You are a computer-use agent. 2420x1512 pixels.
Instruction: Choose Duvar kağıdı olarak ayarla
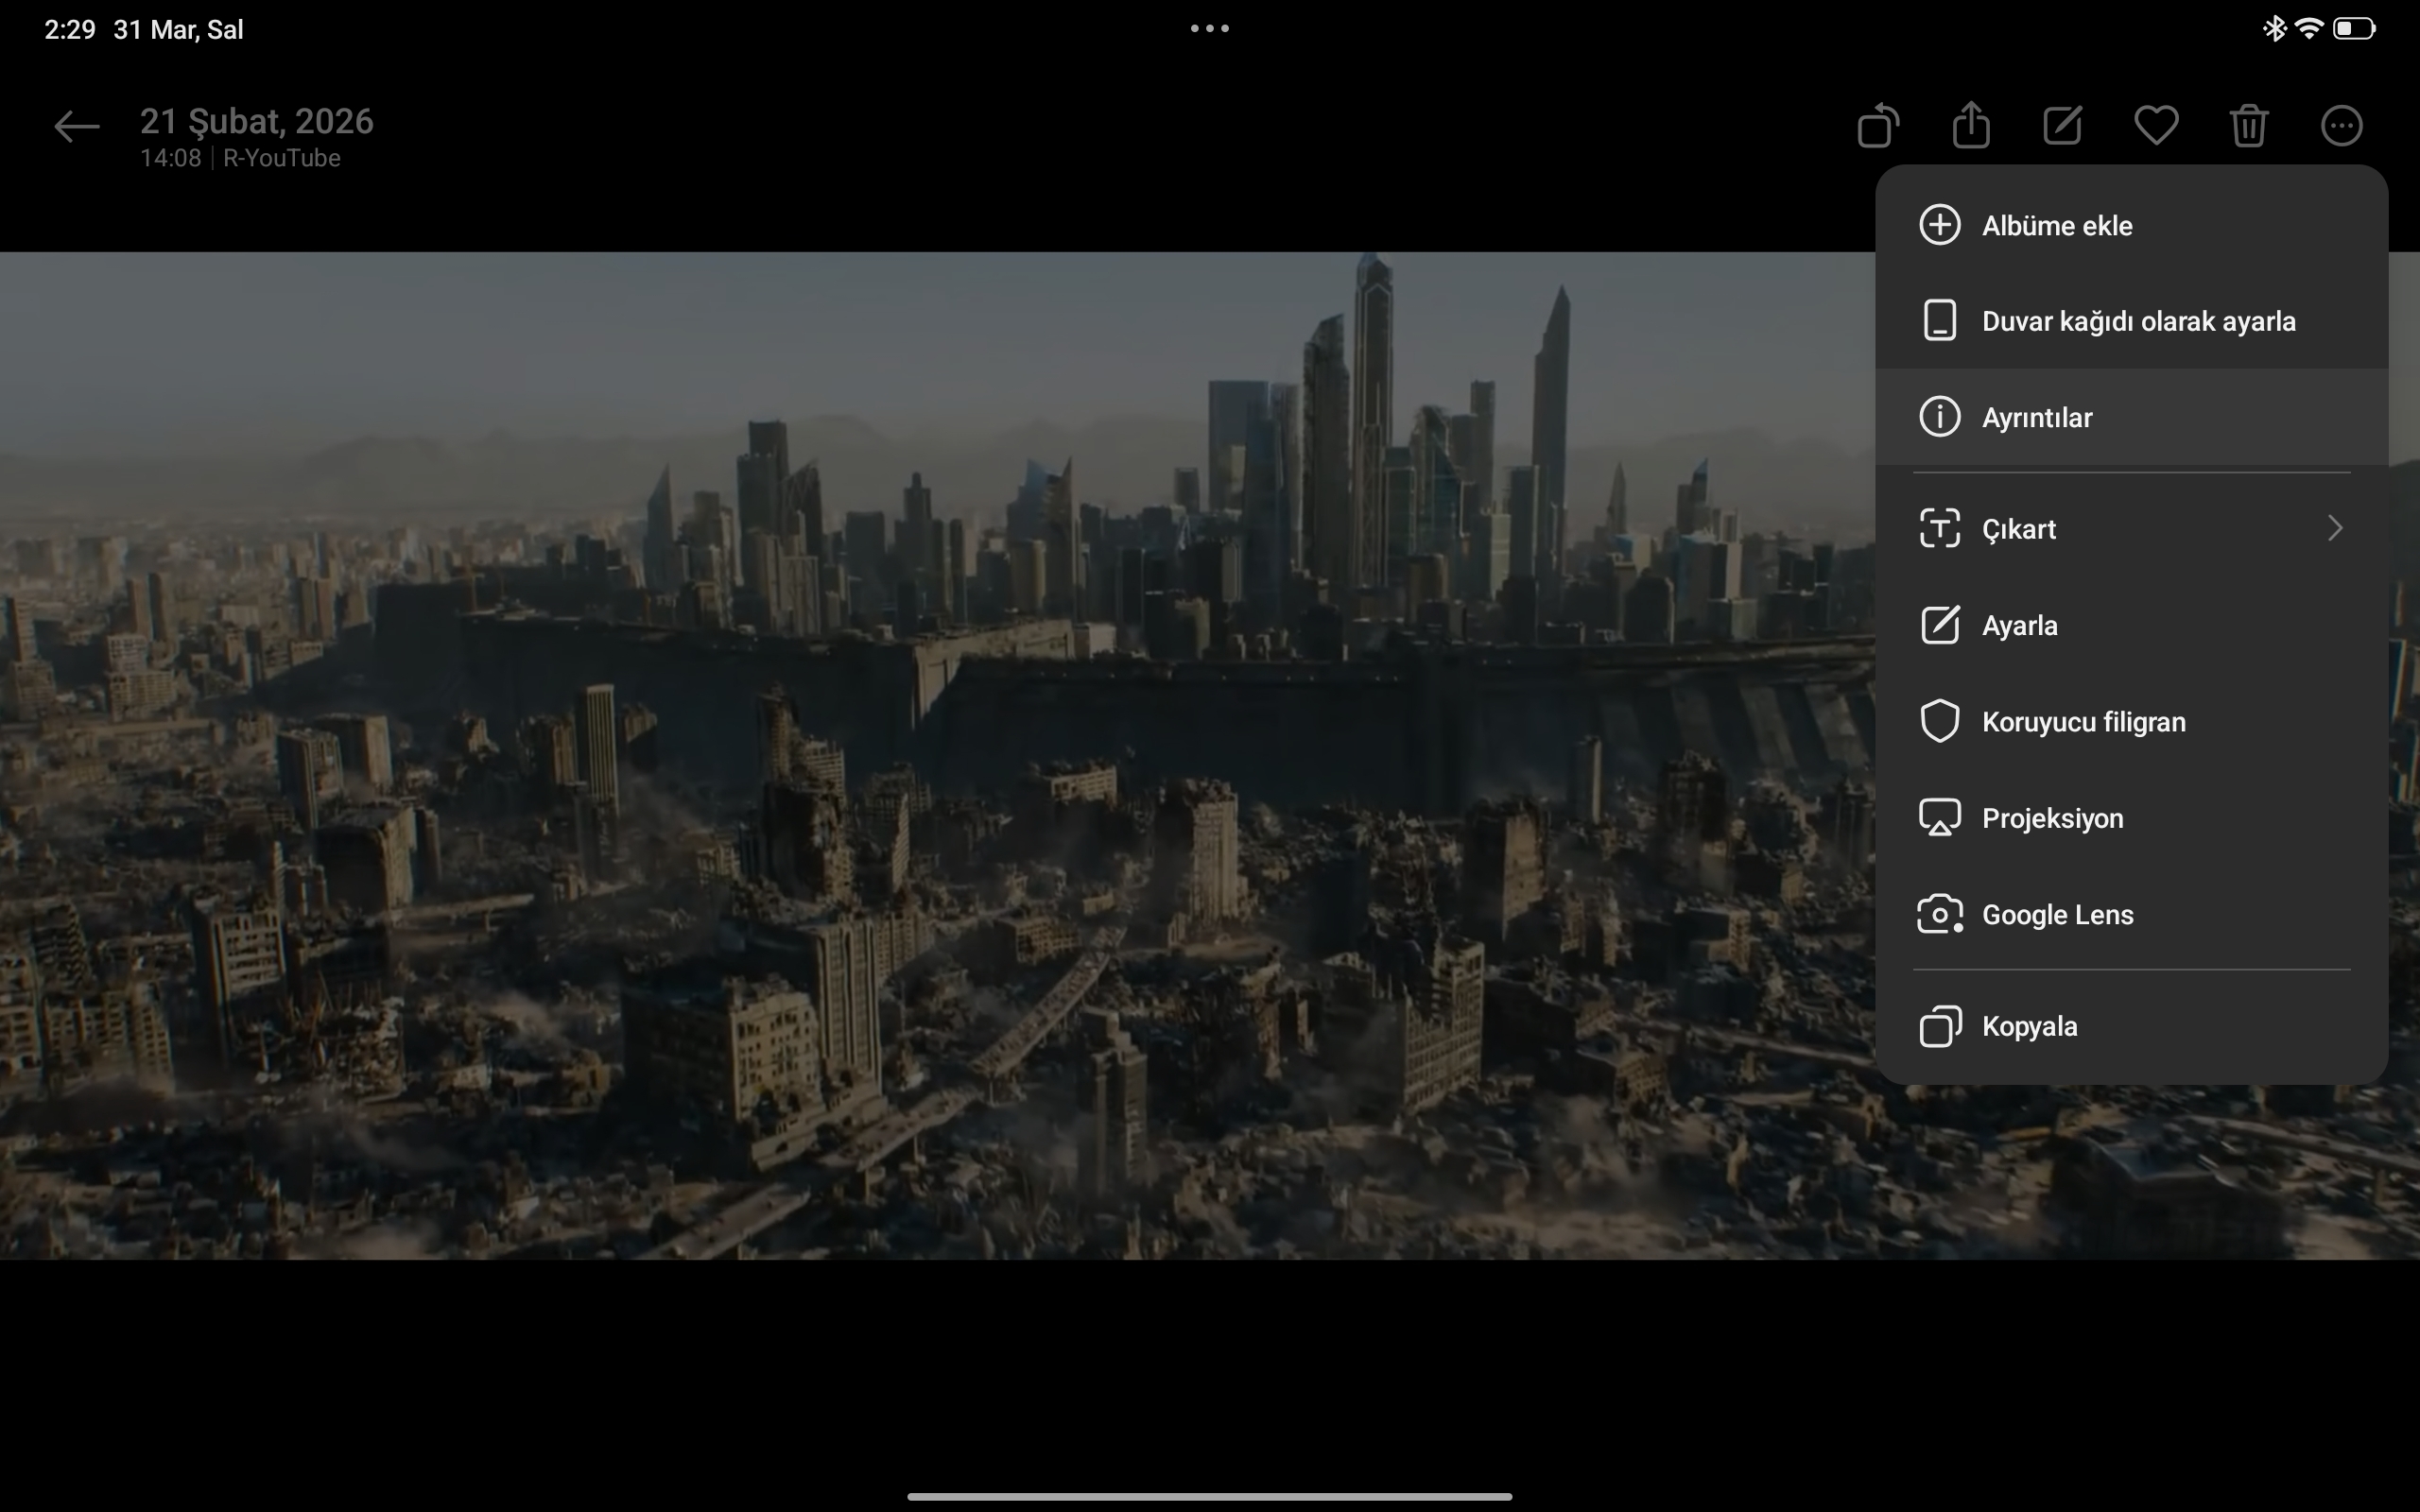click(2138, 322)
